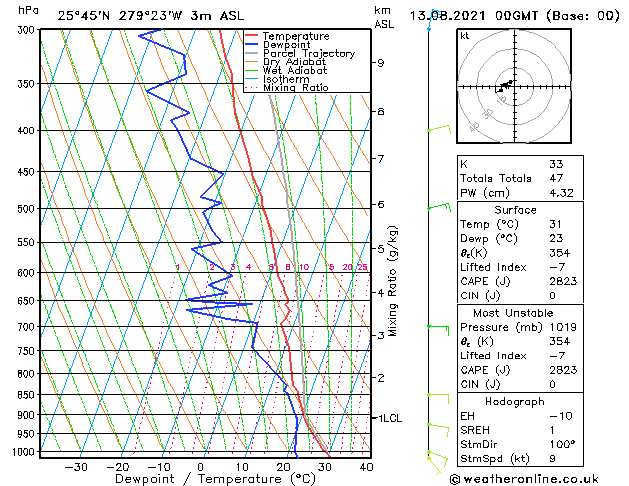Click the 5 km altitude tick label
Viewport: 629px width, 486px height.
(380, 249)
